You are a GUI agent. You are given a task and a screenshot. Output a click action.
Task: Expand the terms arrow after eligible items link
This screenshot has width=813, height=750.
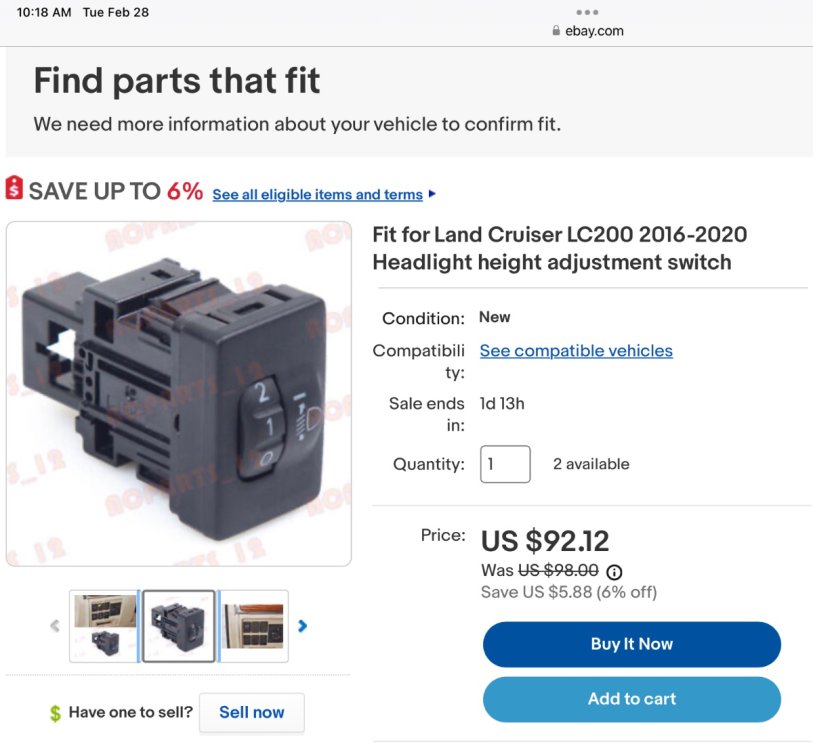coord(432,193)
